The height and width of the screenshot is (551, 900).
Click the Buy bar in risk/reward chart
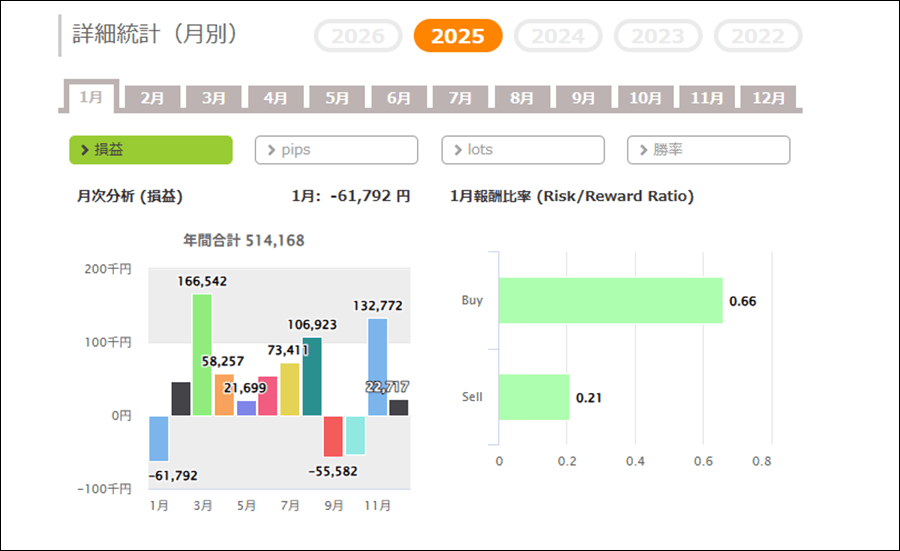pos(610,301)
